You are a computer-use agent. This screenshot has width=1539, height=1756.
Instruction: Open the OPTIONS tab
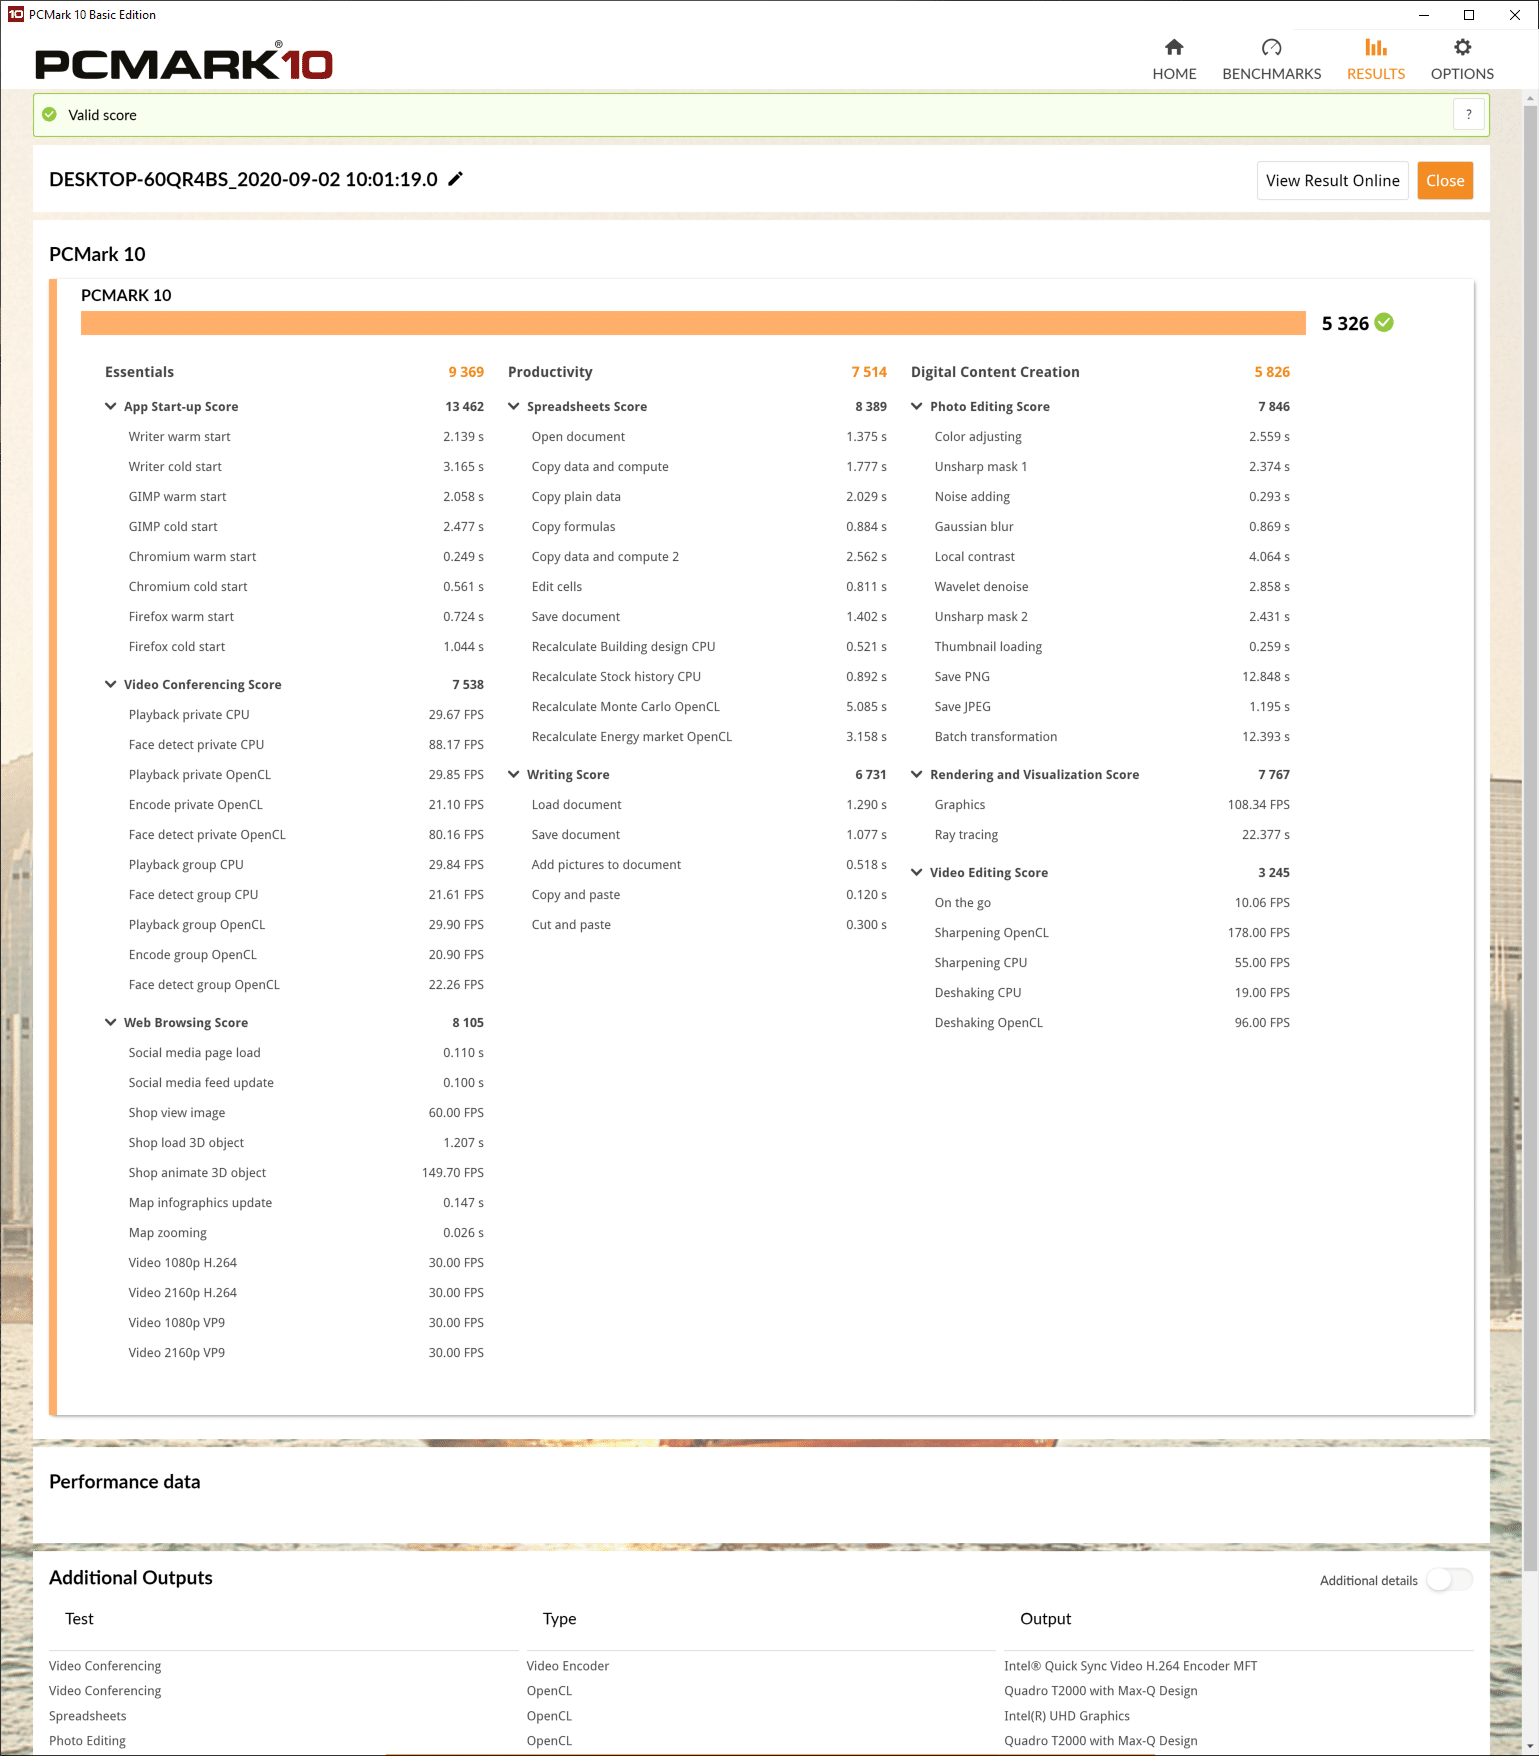click(1462, 60)
